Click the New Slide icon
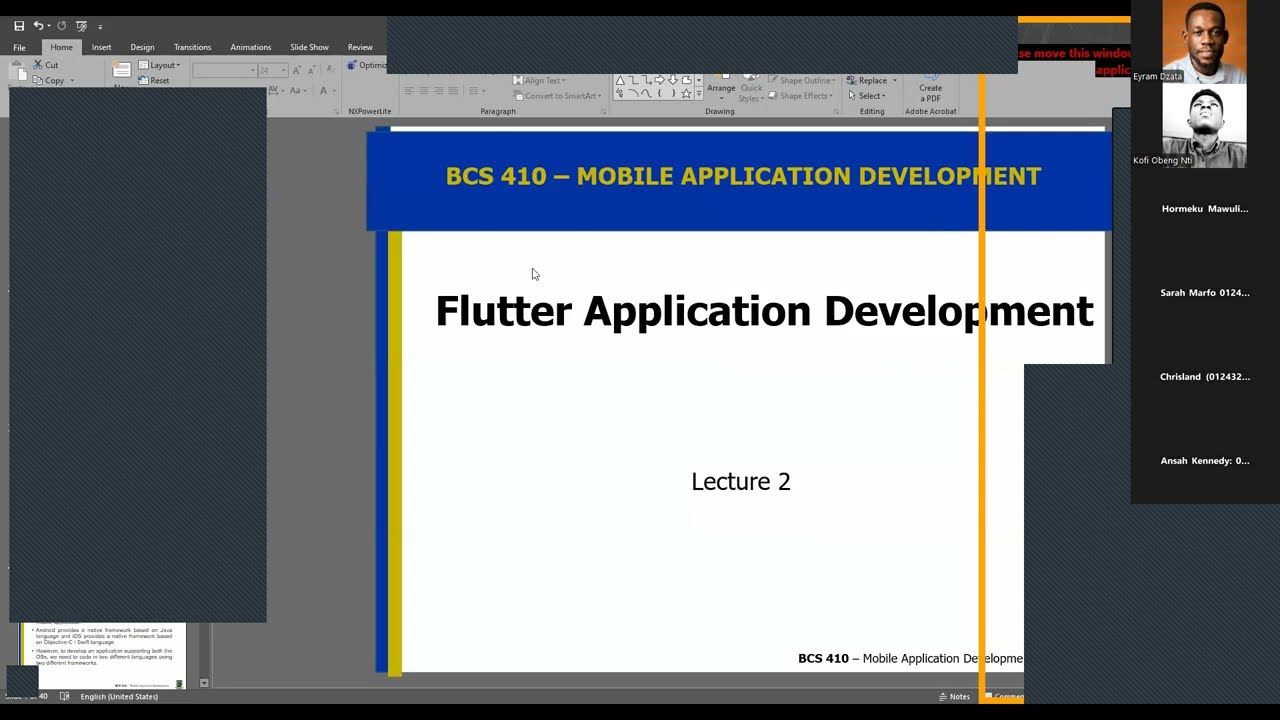The width and height of the screenshot is (1280, 720). tap(122, 69)
